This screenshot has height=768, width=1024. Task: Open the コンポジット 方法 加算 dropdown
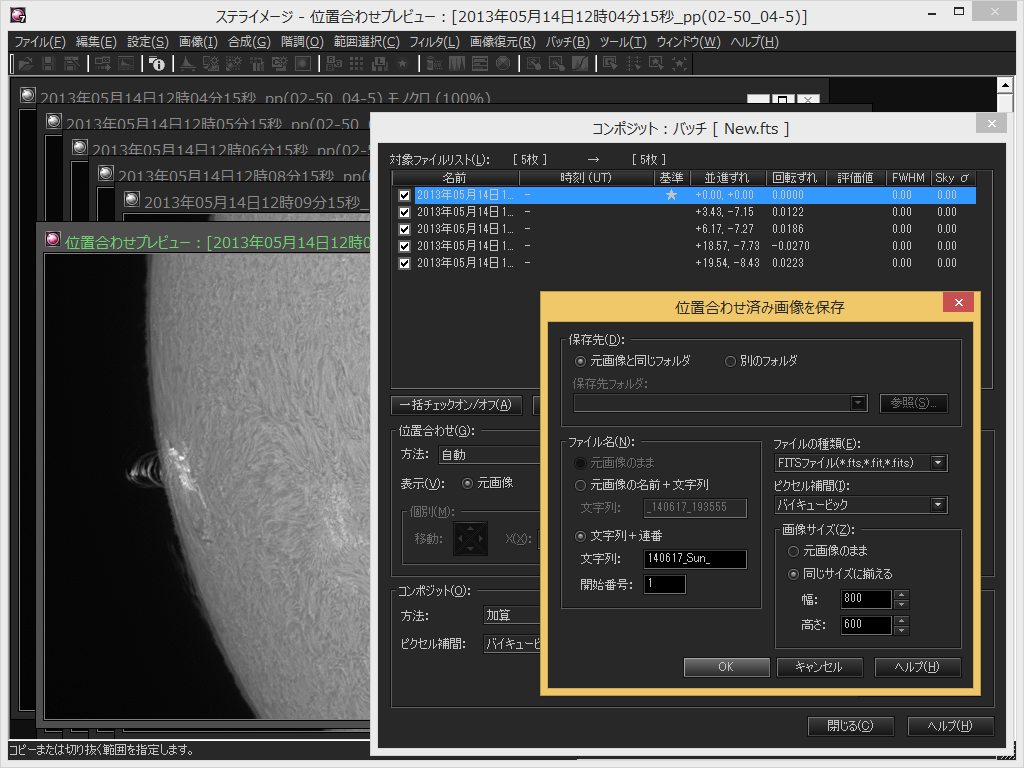click(512, 615)
